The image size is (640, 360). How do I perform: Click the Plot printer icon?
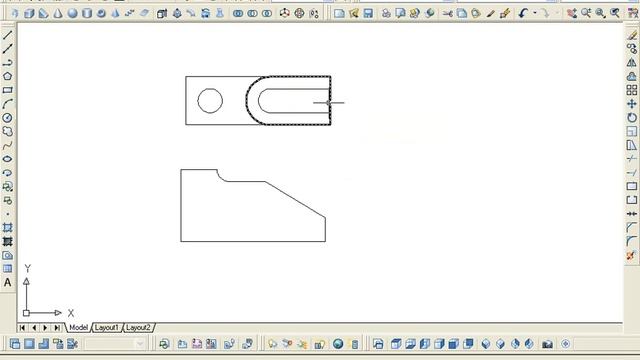386,13
